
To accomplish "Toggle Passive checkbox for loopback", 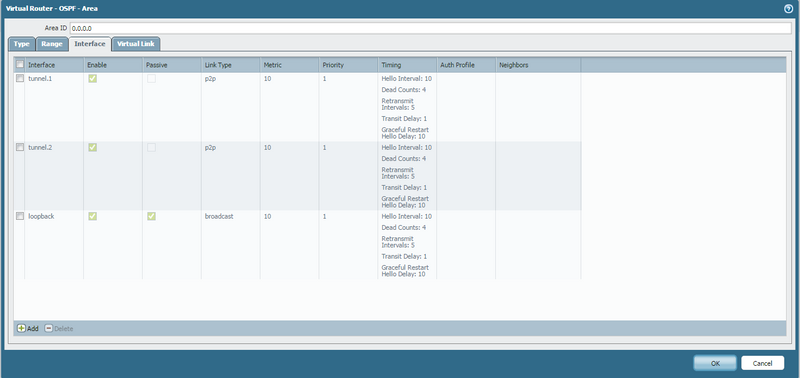I will pyautogui.click(x=152, y=216).
